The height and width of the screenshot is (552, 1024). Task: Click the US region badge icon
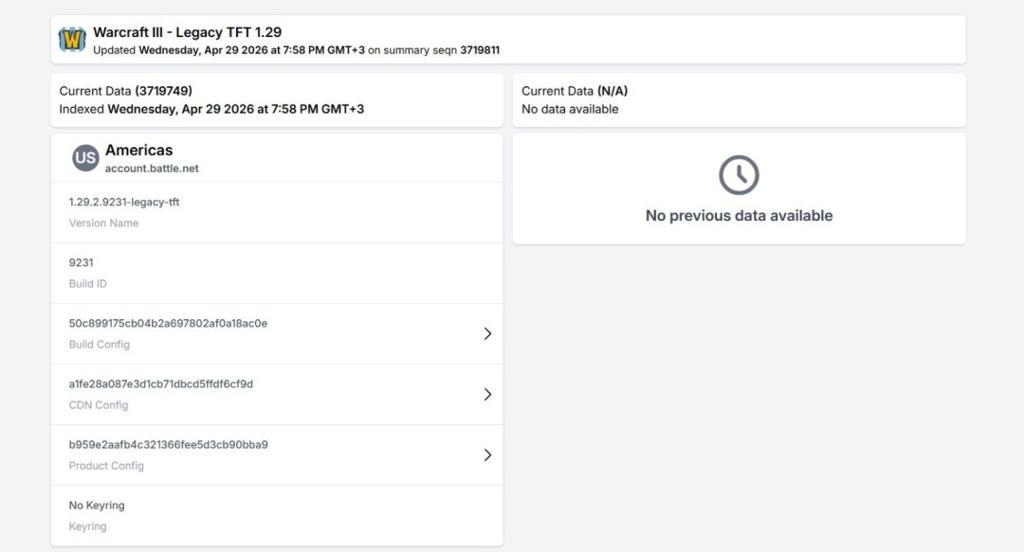pyautogui.click(x=86, y=158)
